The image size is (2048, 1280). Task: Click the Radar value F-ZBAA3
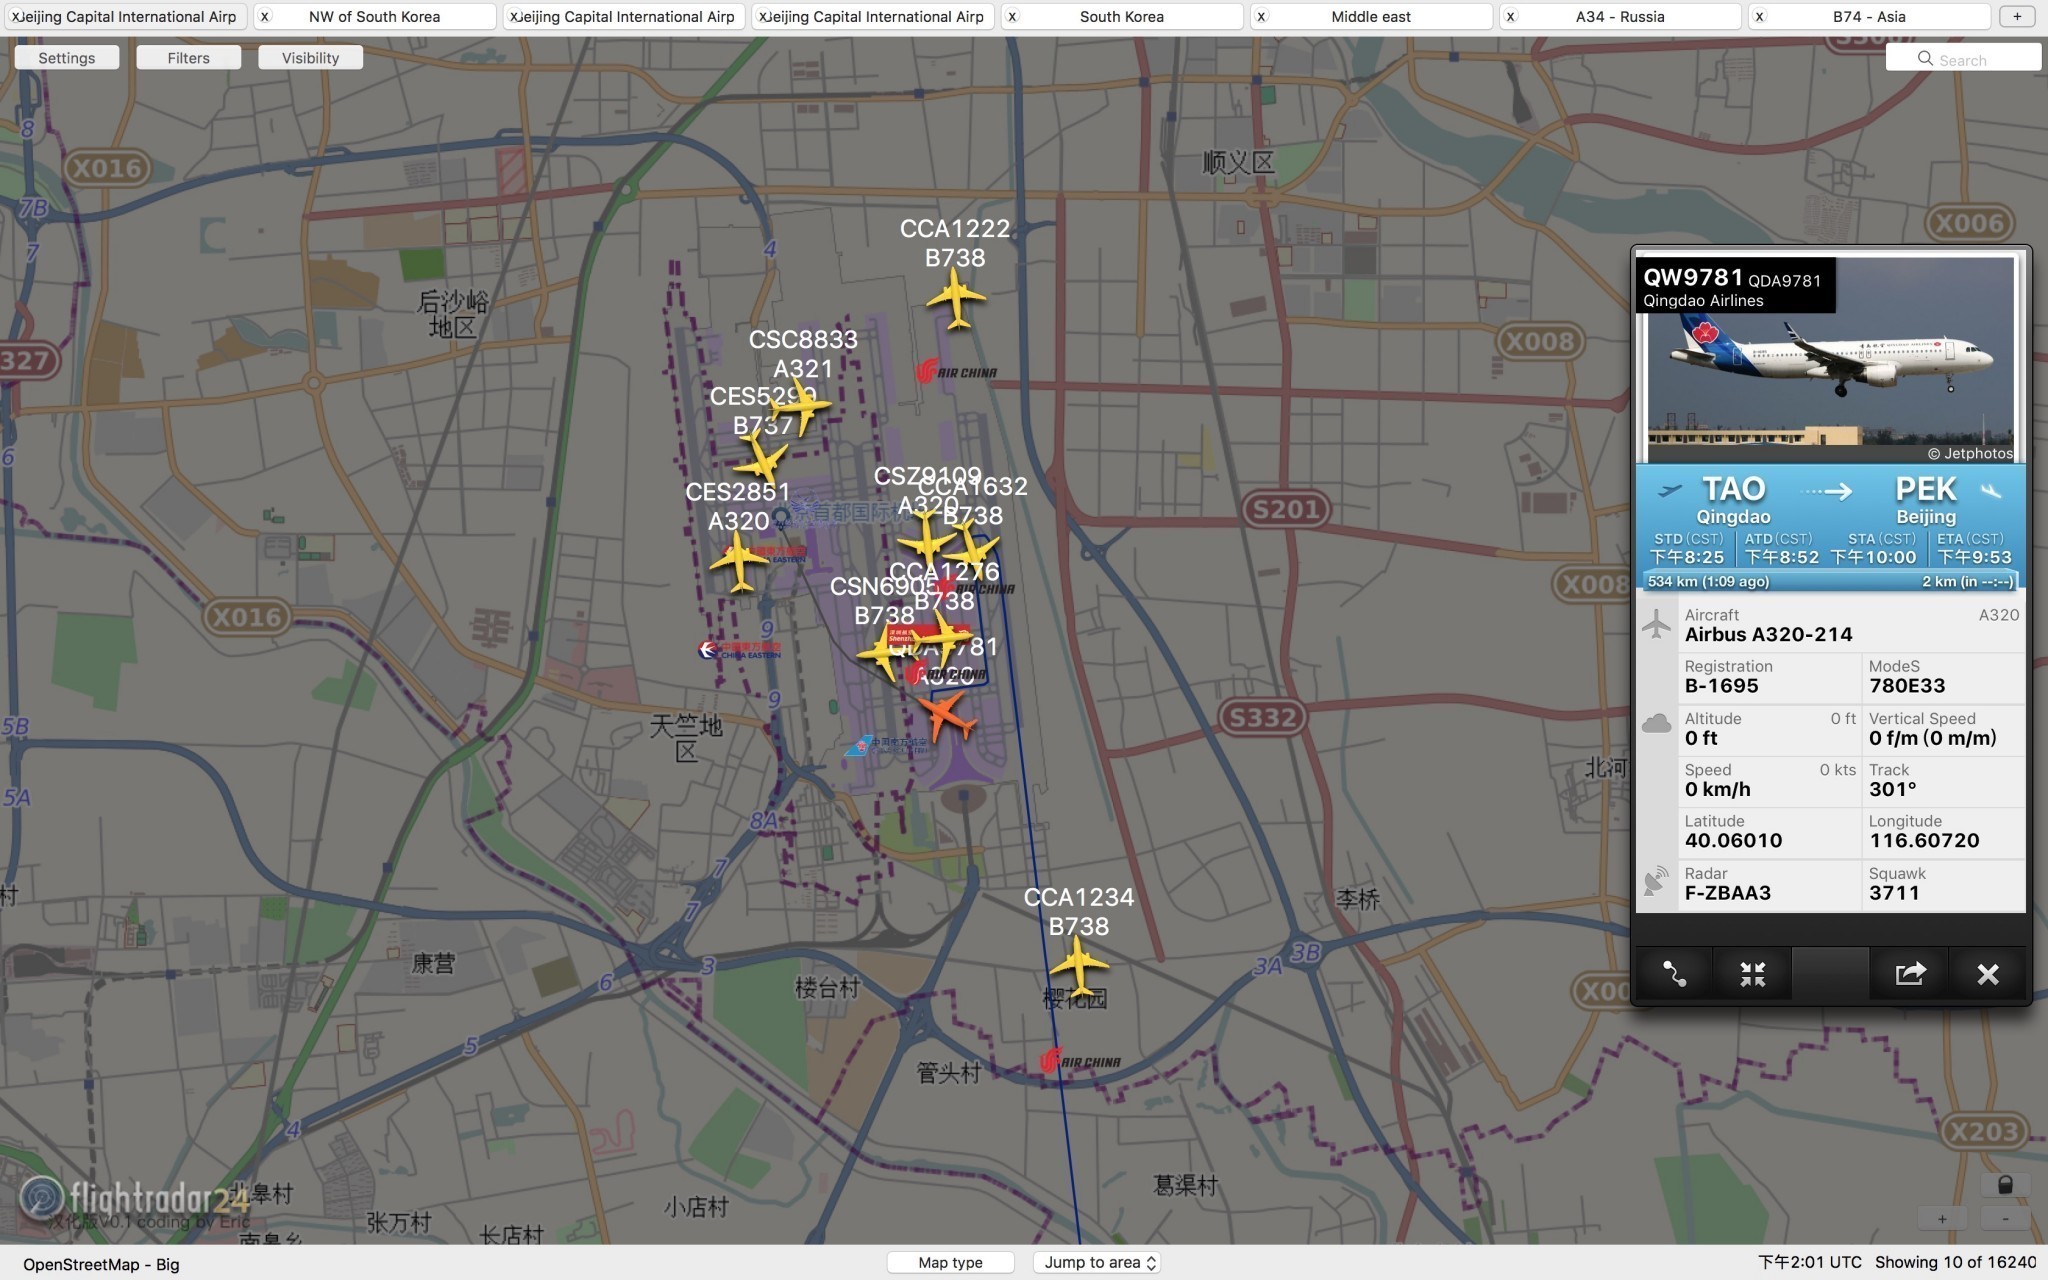(x=1728, y=893)
